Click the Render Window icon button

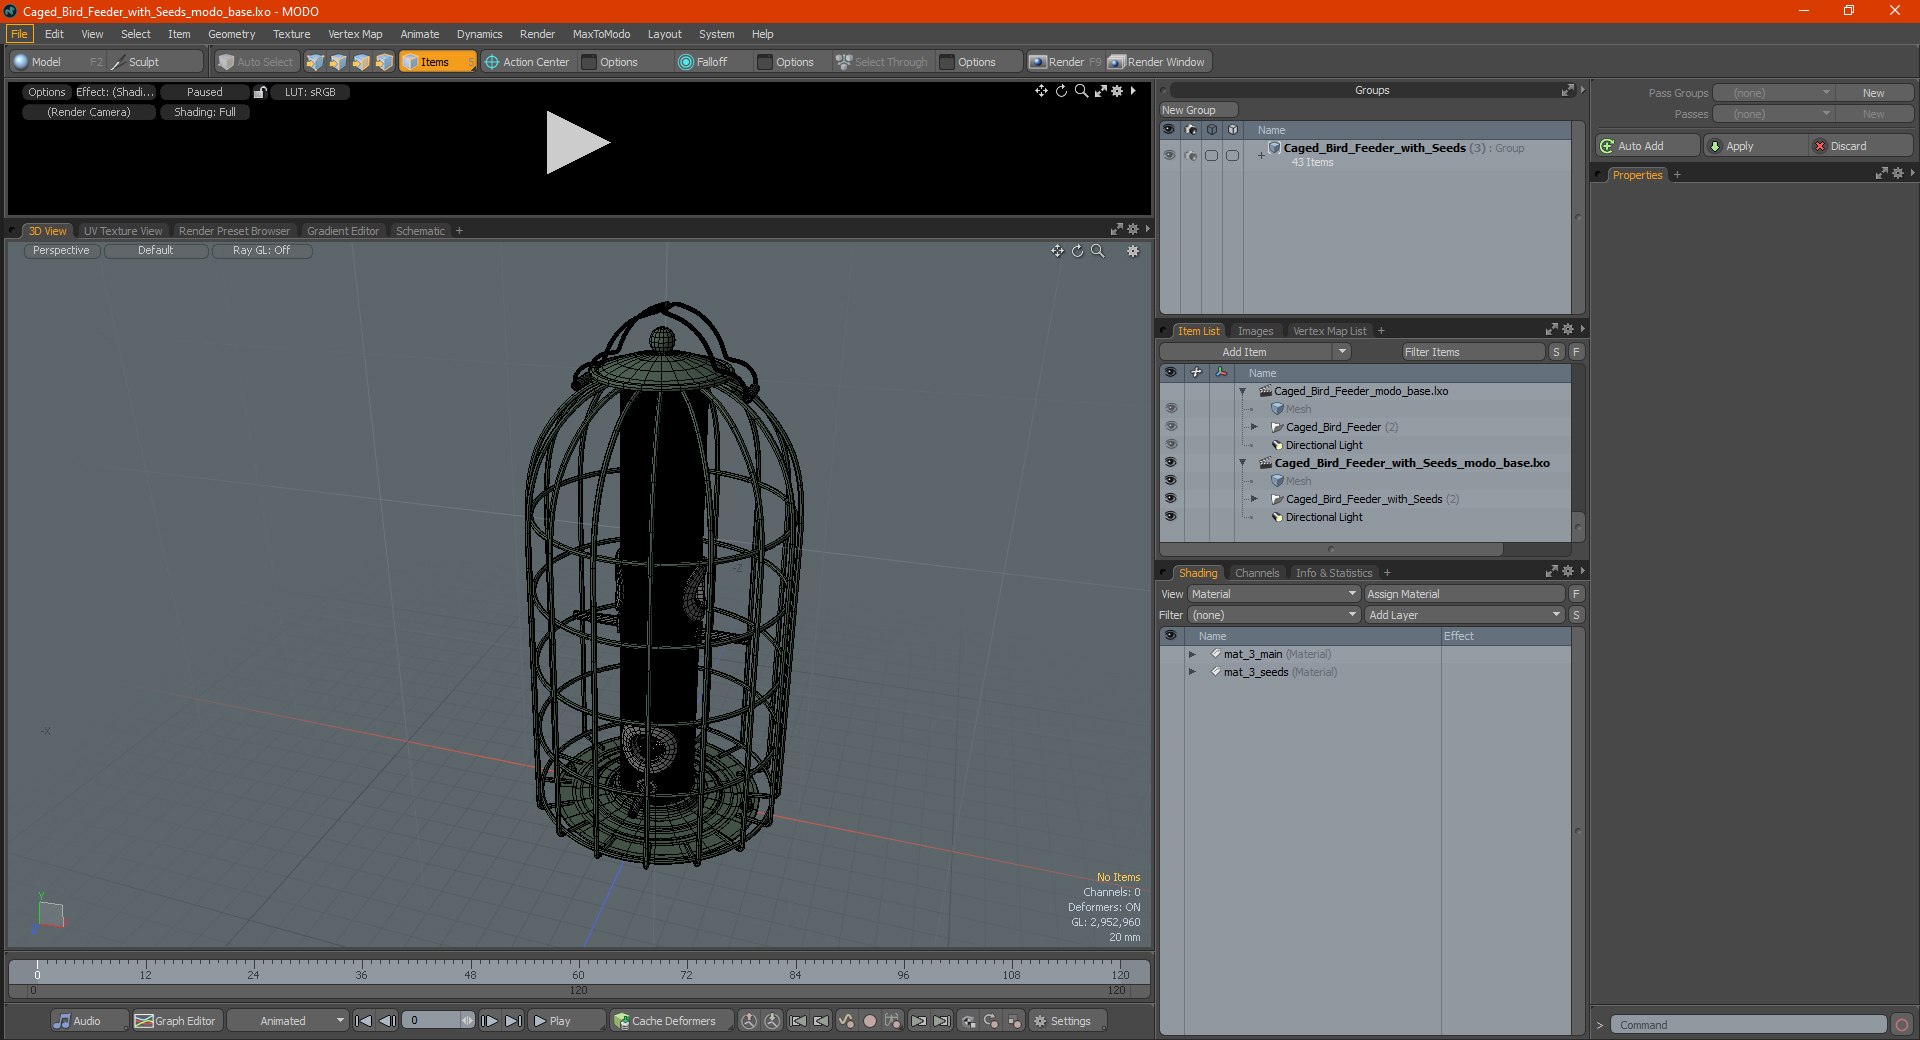1157,62
